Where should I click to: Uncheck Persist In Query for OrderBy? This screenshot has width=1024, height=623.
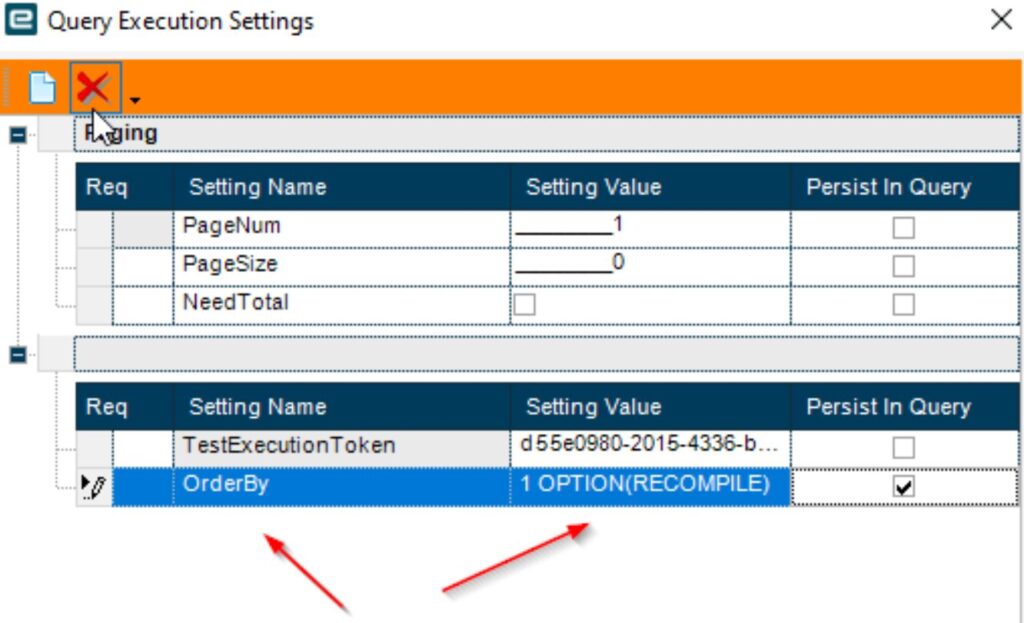(x=903, y=487)
